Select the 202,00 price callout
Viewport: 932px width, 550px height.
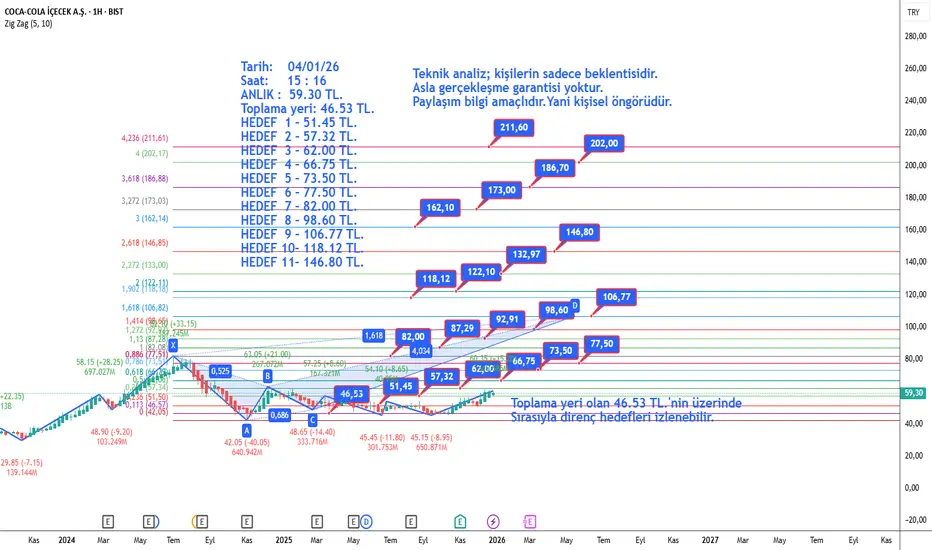pos(604,143)
